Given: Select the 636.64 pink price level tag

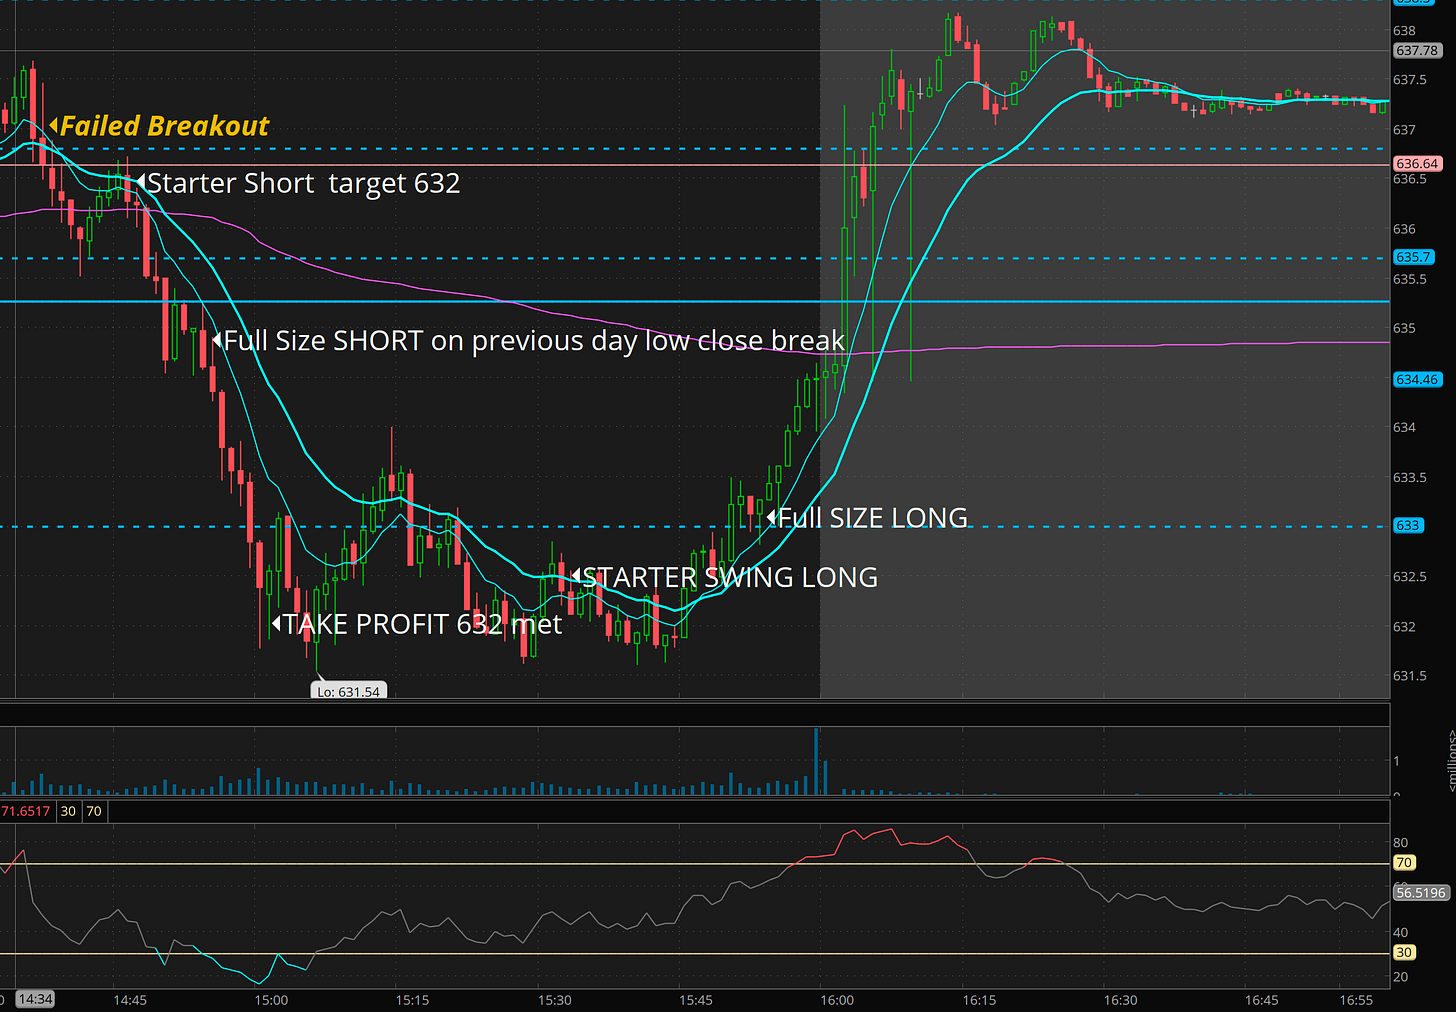Looking at the screenshot, I should pos(1417,163).
